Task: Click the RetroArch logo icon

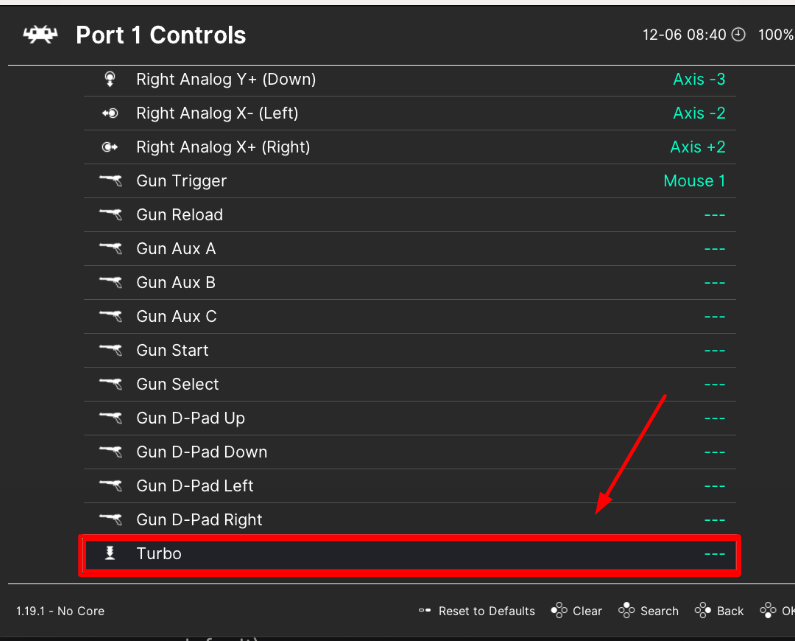Action: point(40,35)
